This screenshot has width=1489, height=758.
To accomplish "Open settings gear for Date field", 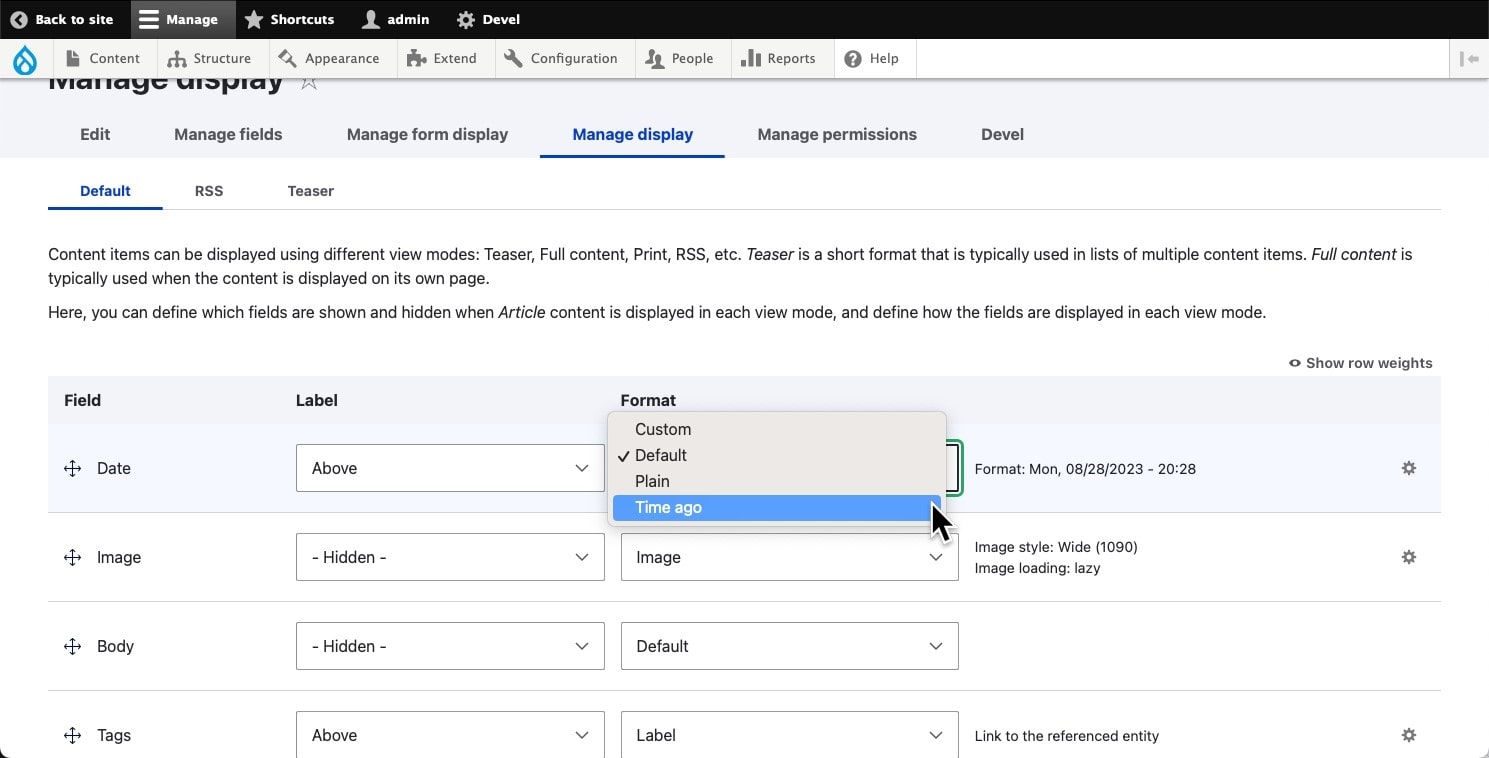I will click(x=1409, y=468).
